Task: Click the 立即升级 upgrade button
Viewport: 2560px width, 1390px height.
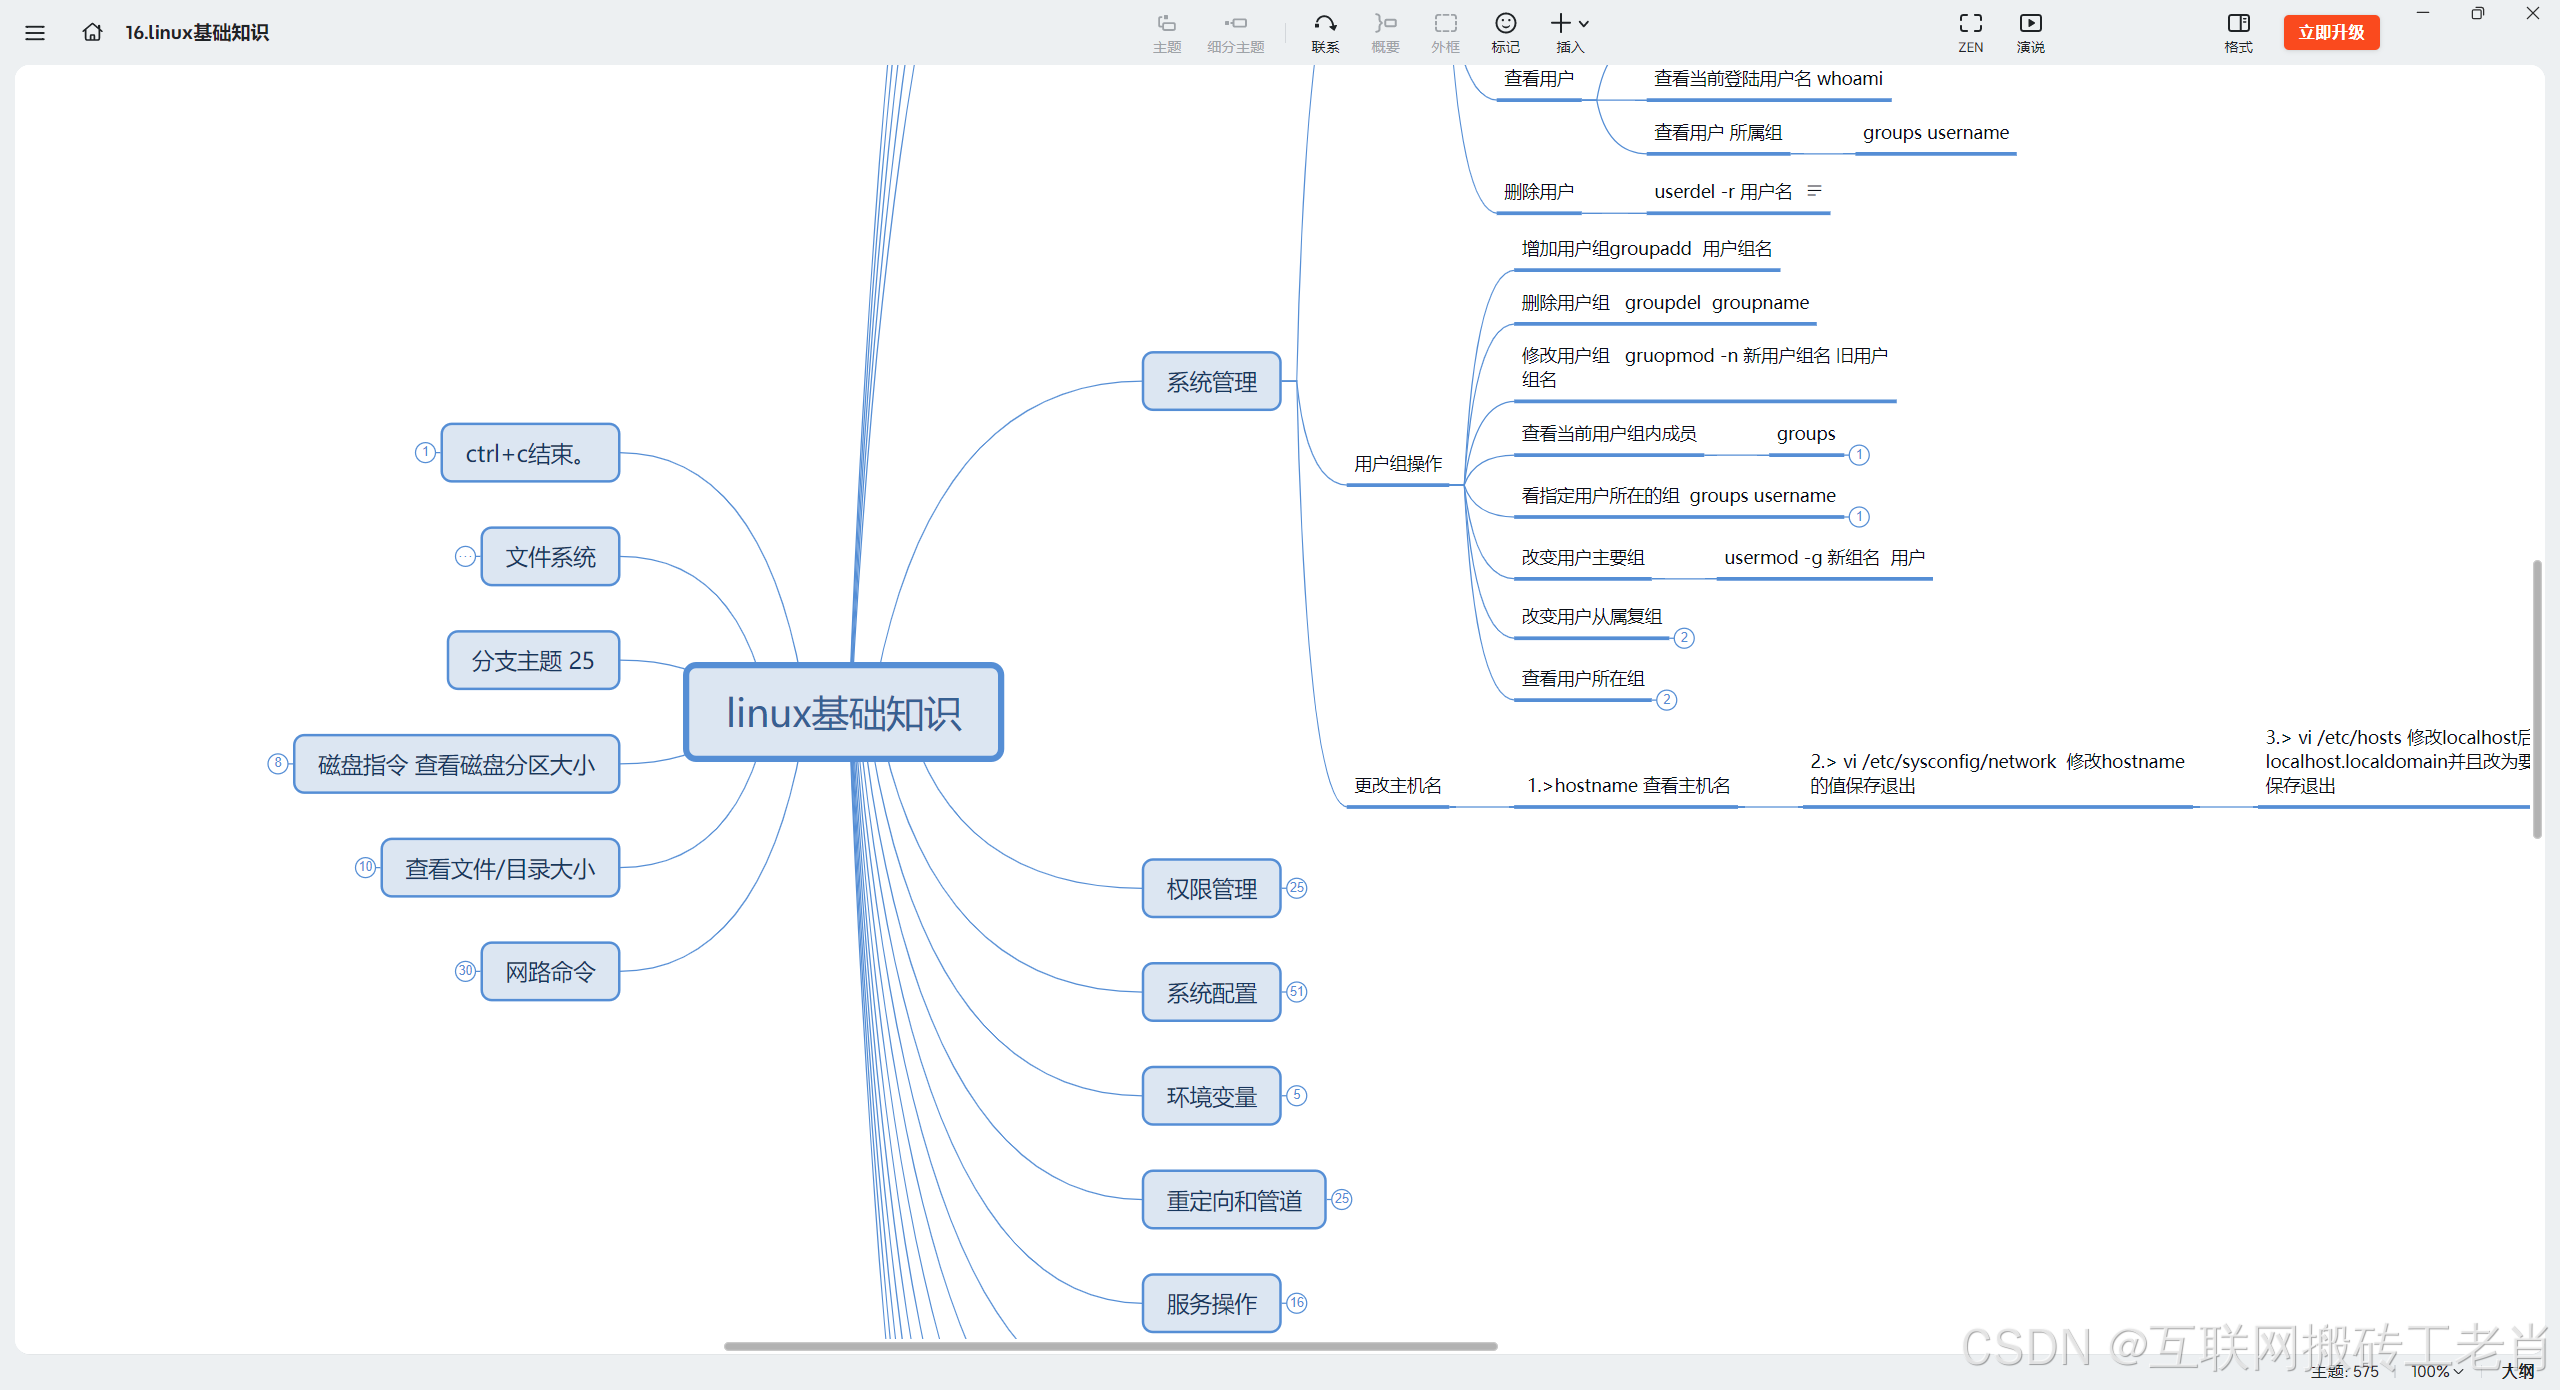Action: (2331, 32)
